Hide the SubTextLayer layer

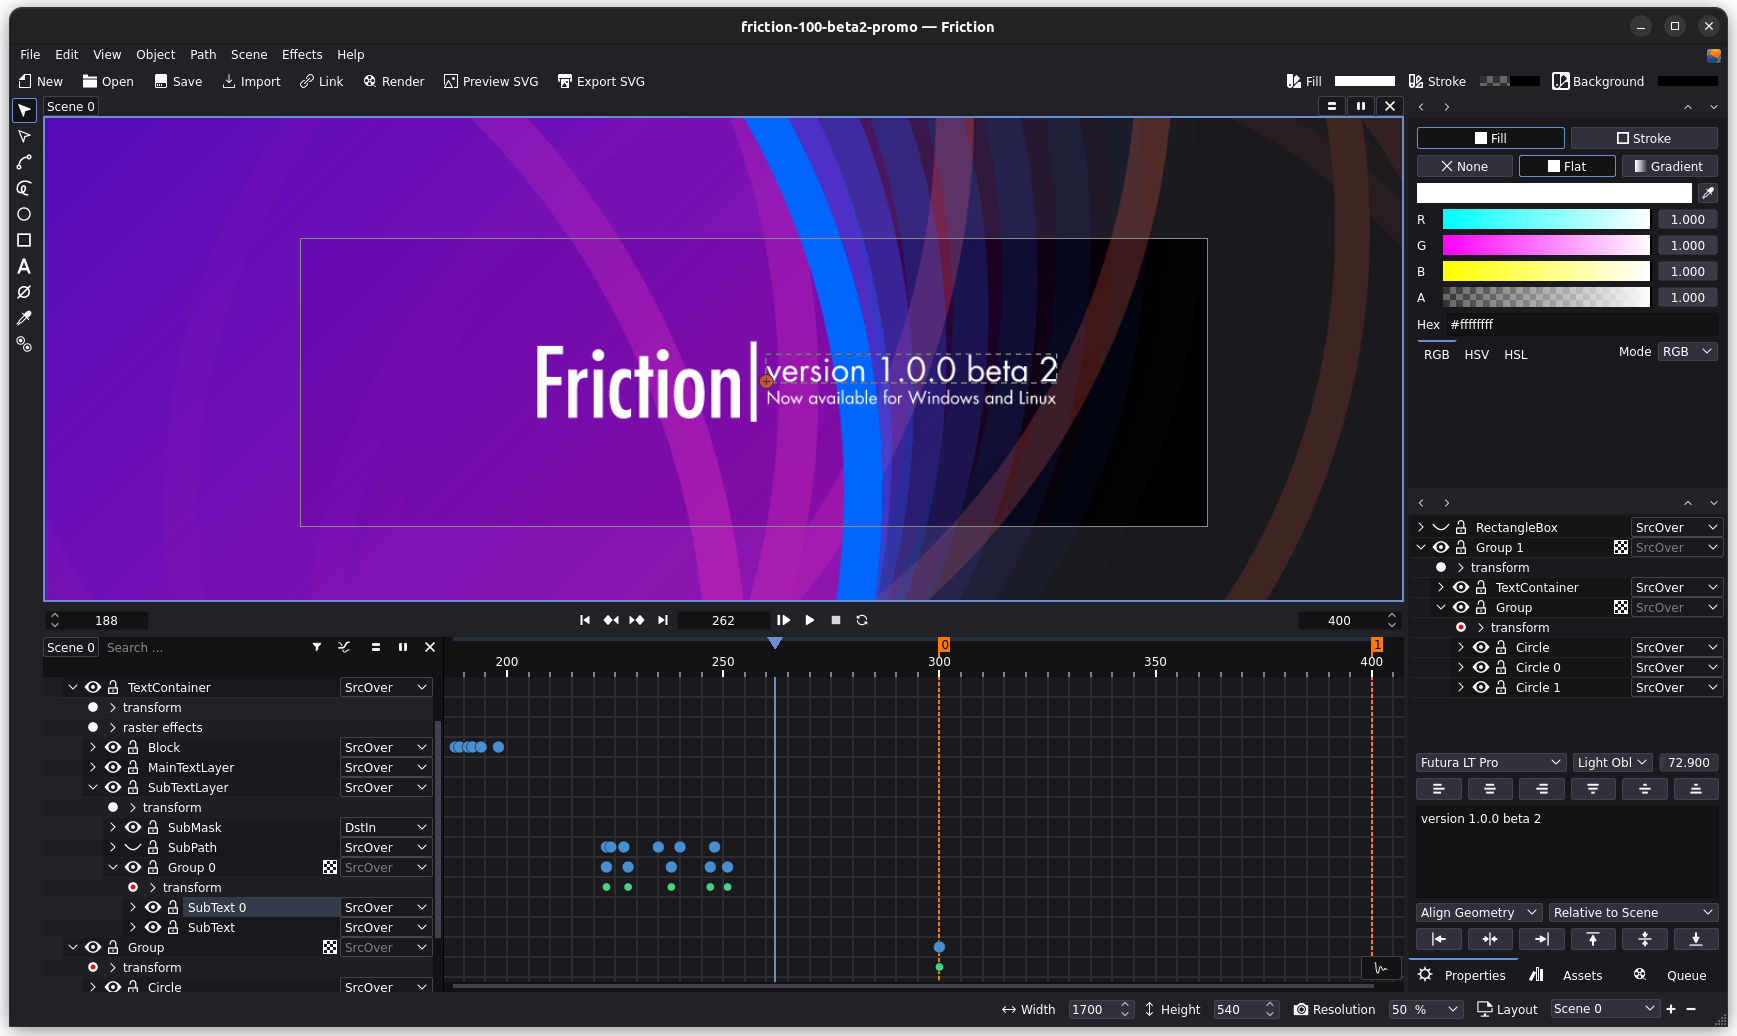113,787
